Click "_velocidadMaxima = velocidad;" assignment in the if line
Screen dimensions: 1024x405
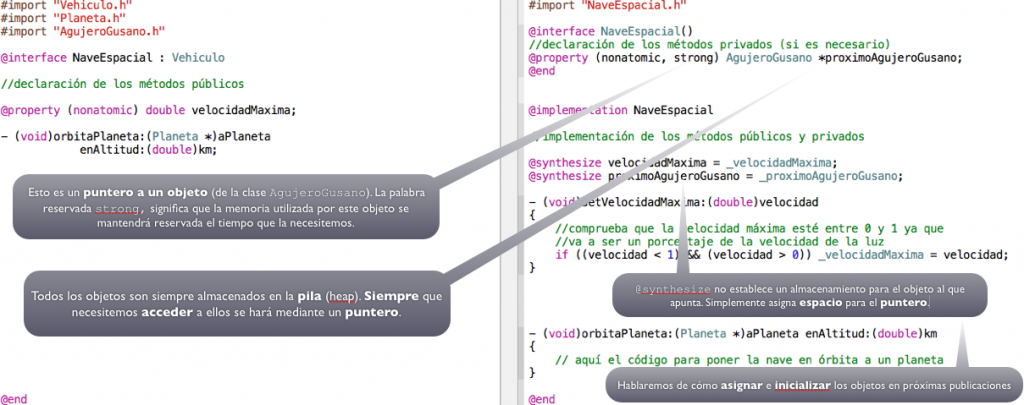pyautogui.click(x=913, y=255)
